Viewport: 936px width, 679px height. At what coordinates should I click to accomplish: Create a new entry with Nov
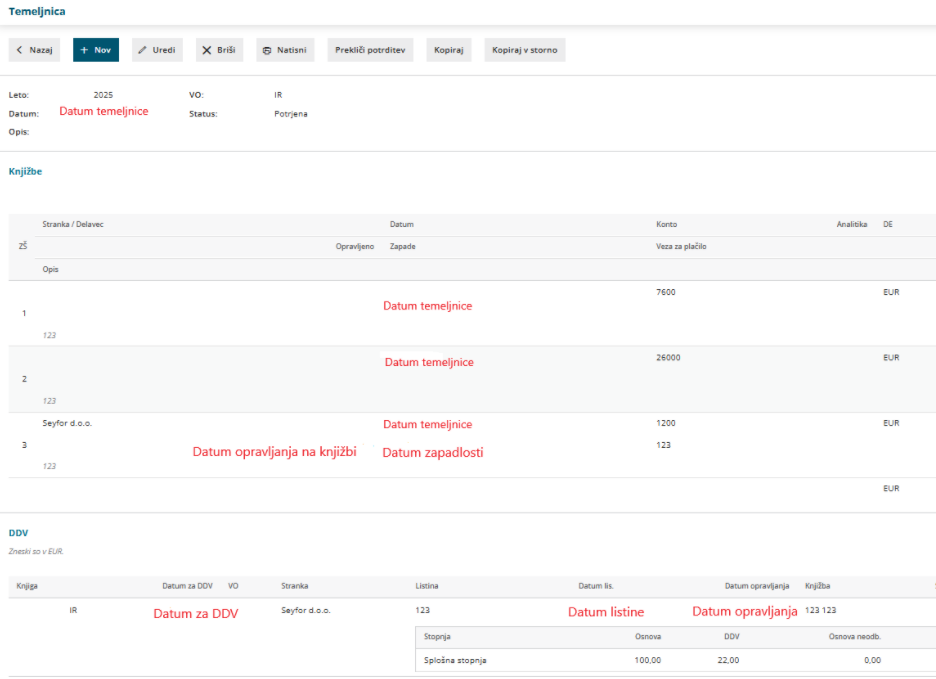96,50
